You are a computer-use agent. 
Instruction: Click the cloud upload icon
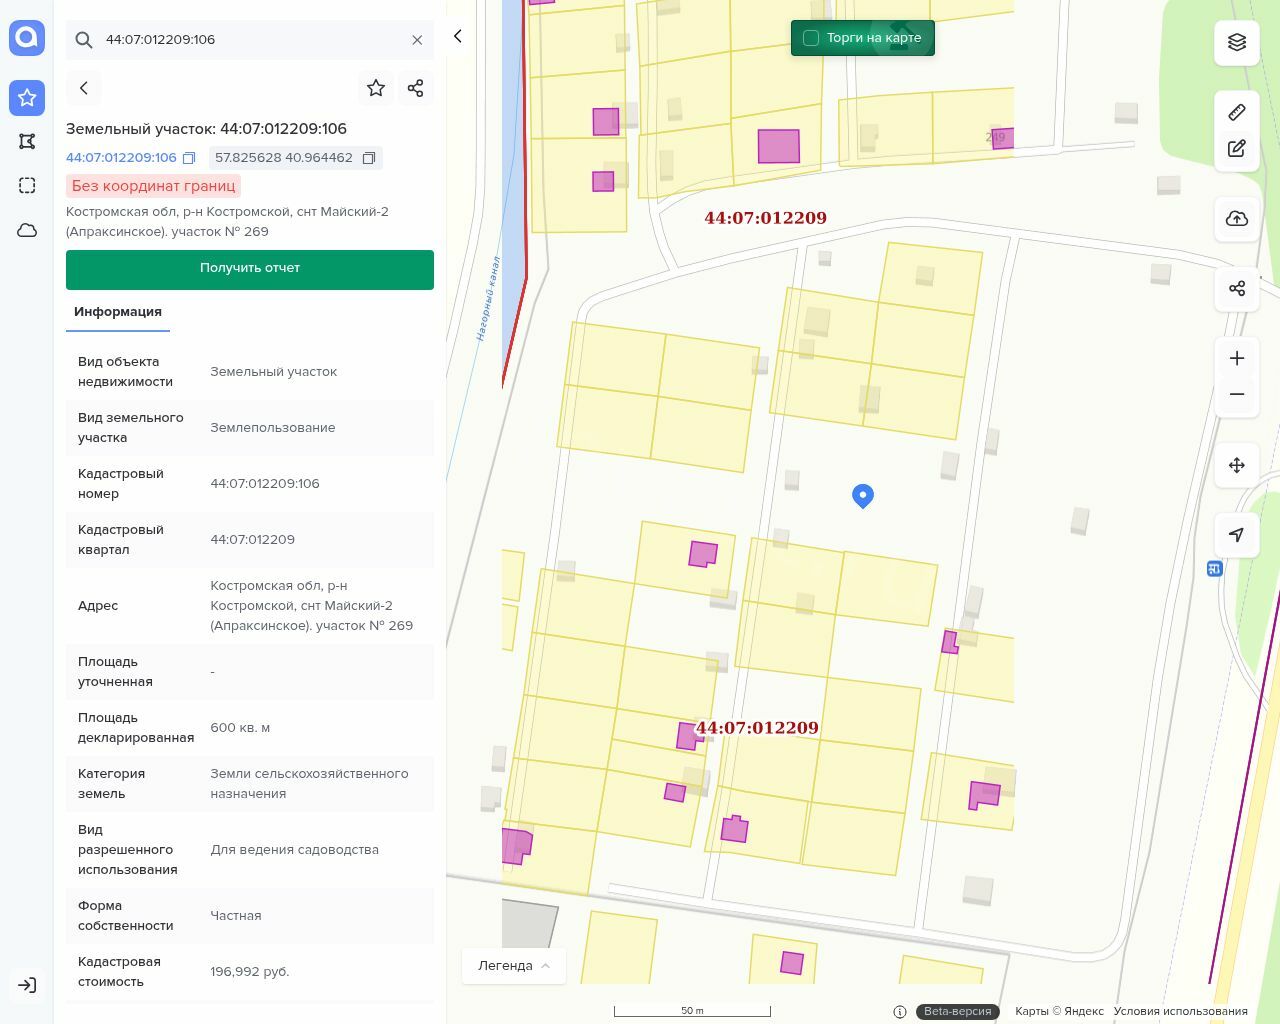[x=1237, y=219]
